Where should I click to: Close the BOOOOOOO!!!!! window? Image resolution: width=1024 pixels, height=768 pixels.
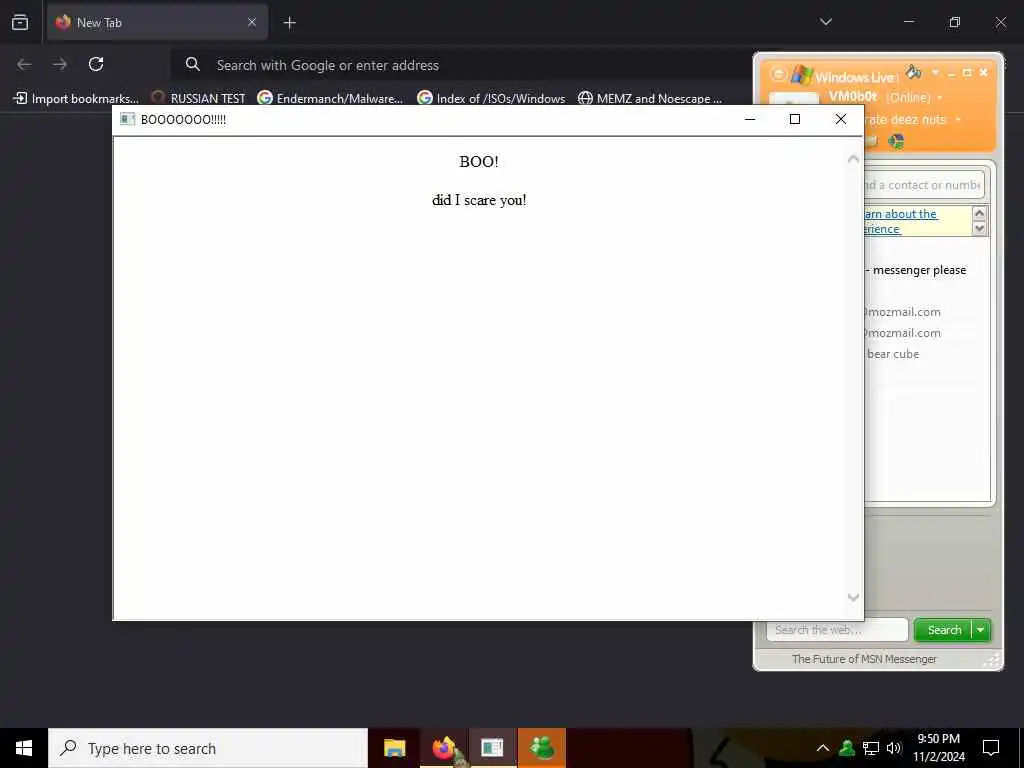[x=840, y=119]
